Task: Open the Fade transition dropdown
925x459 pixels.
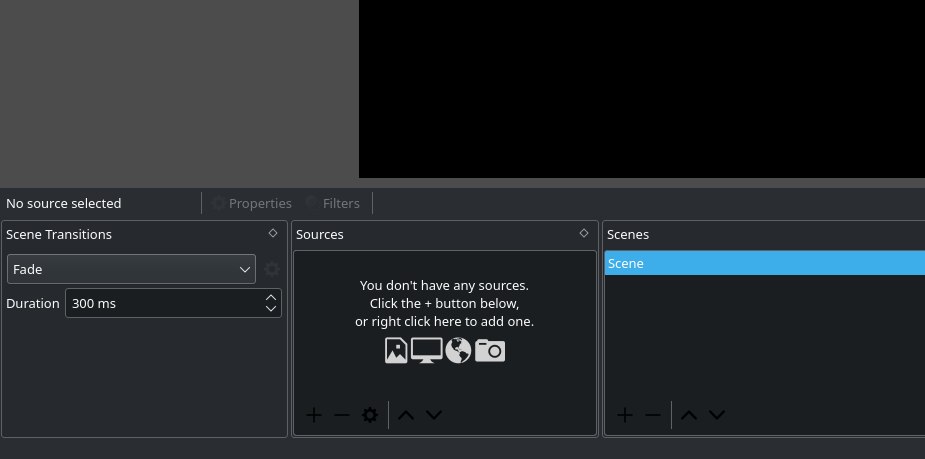Action: point(132,269)
